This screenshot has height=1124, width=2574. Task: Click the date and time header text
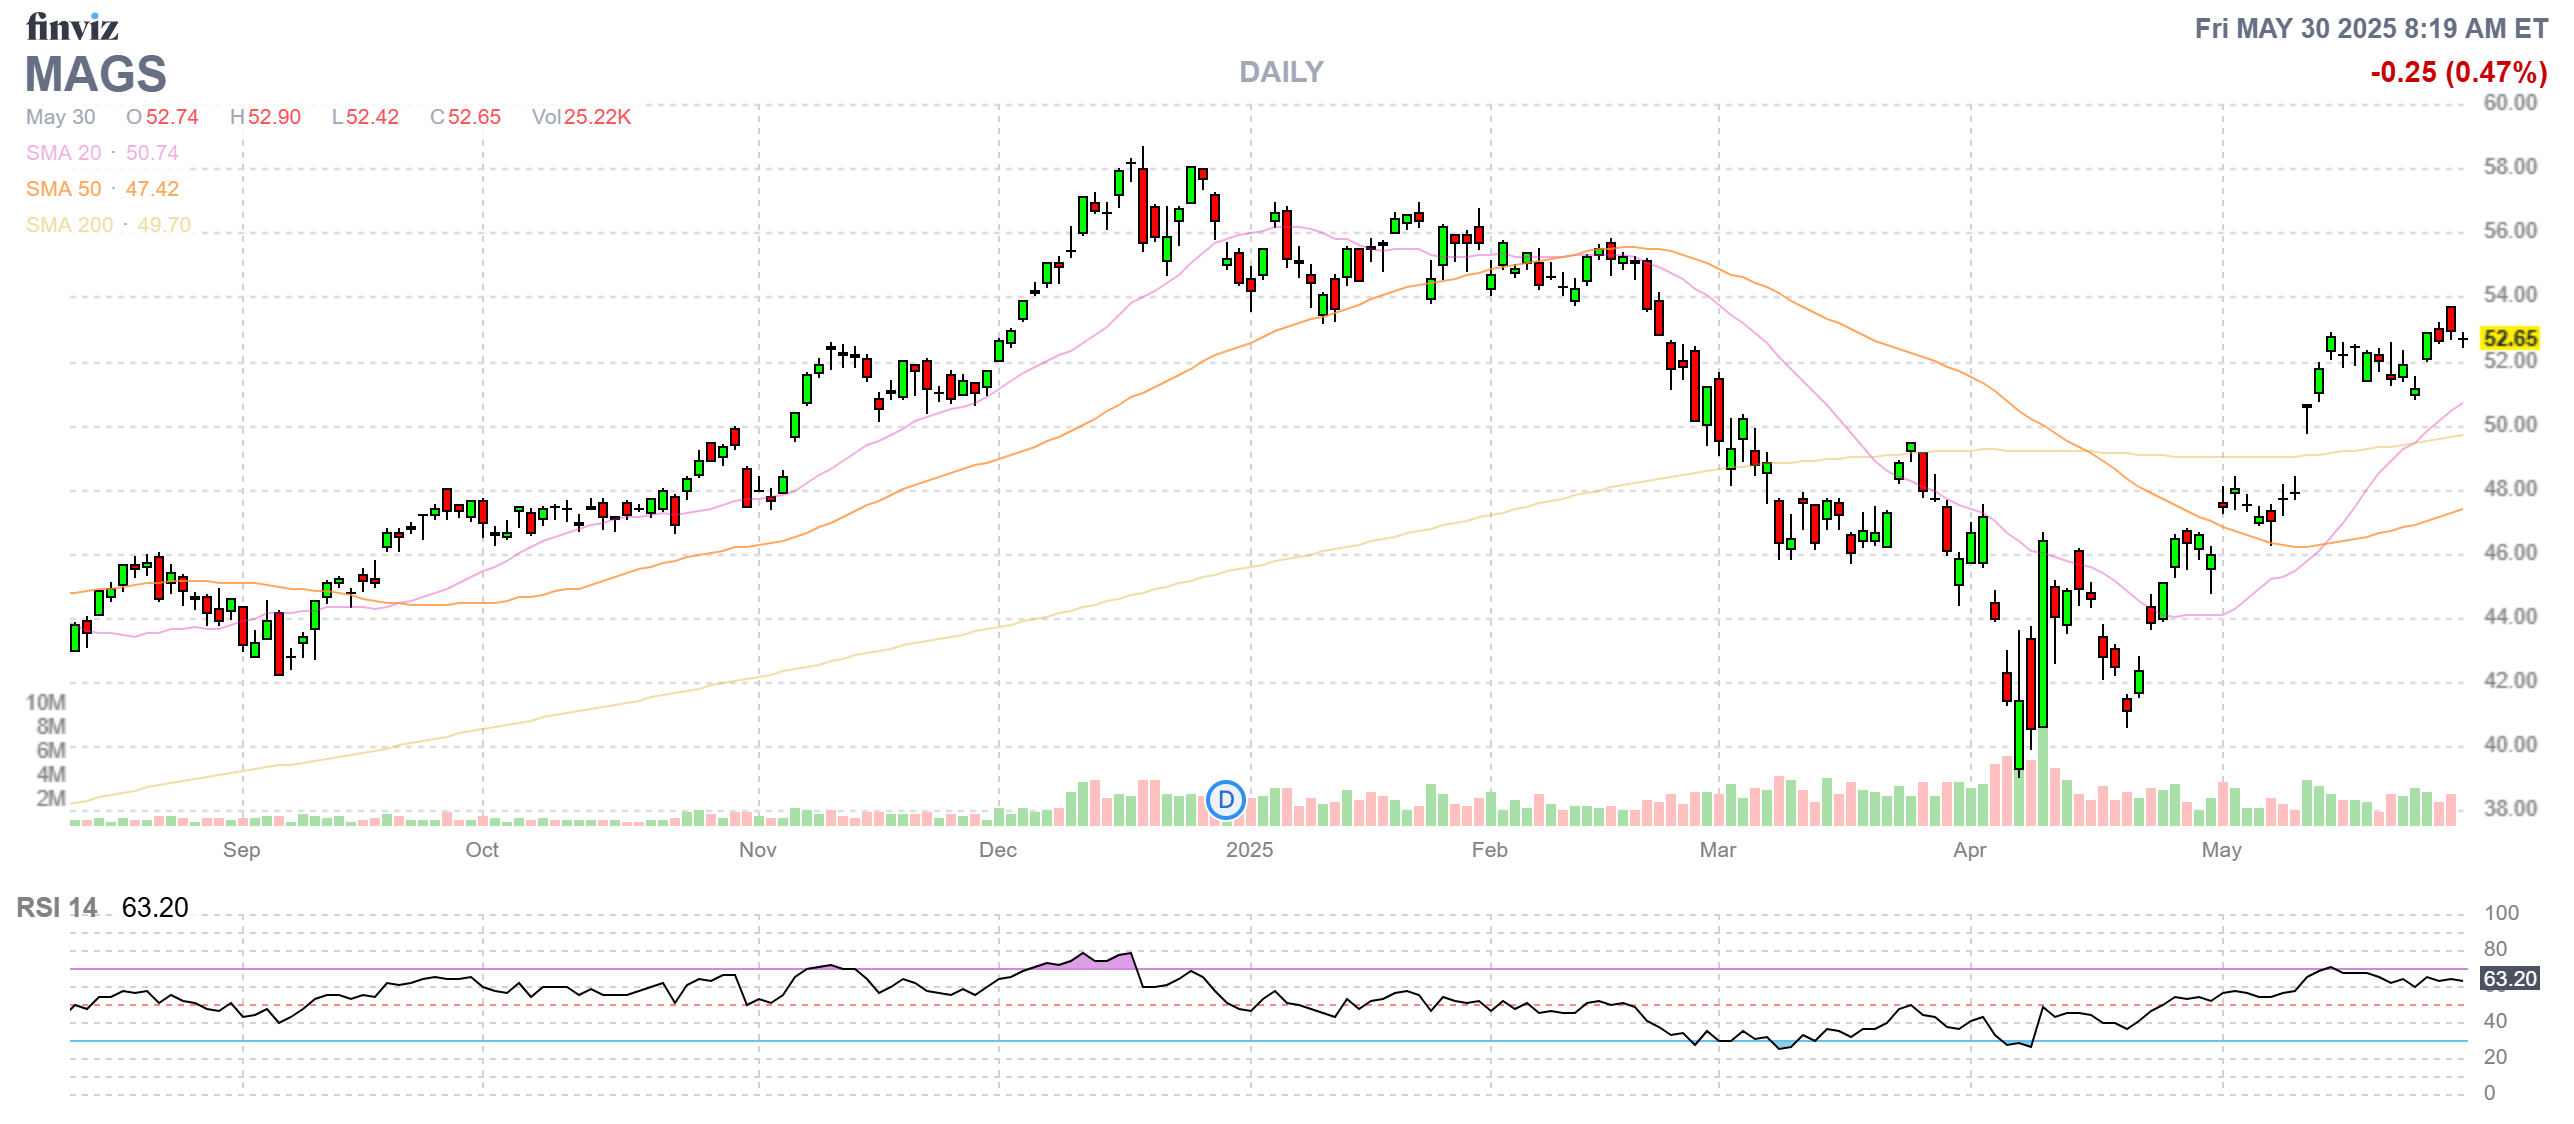(x=2370, y=28)
